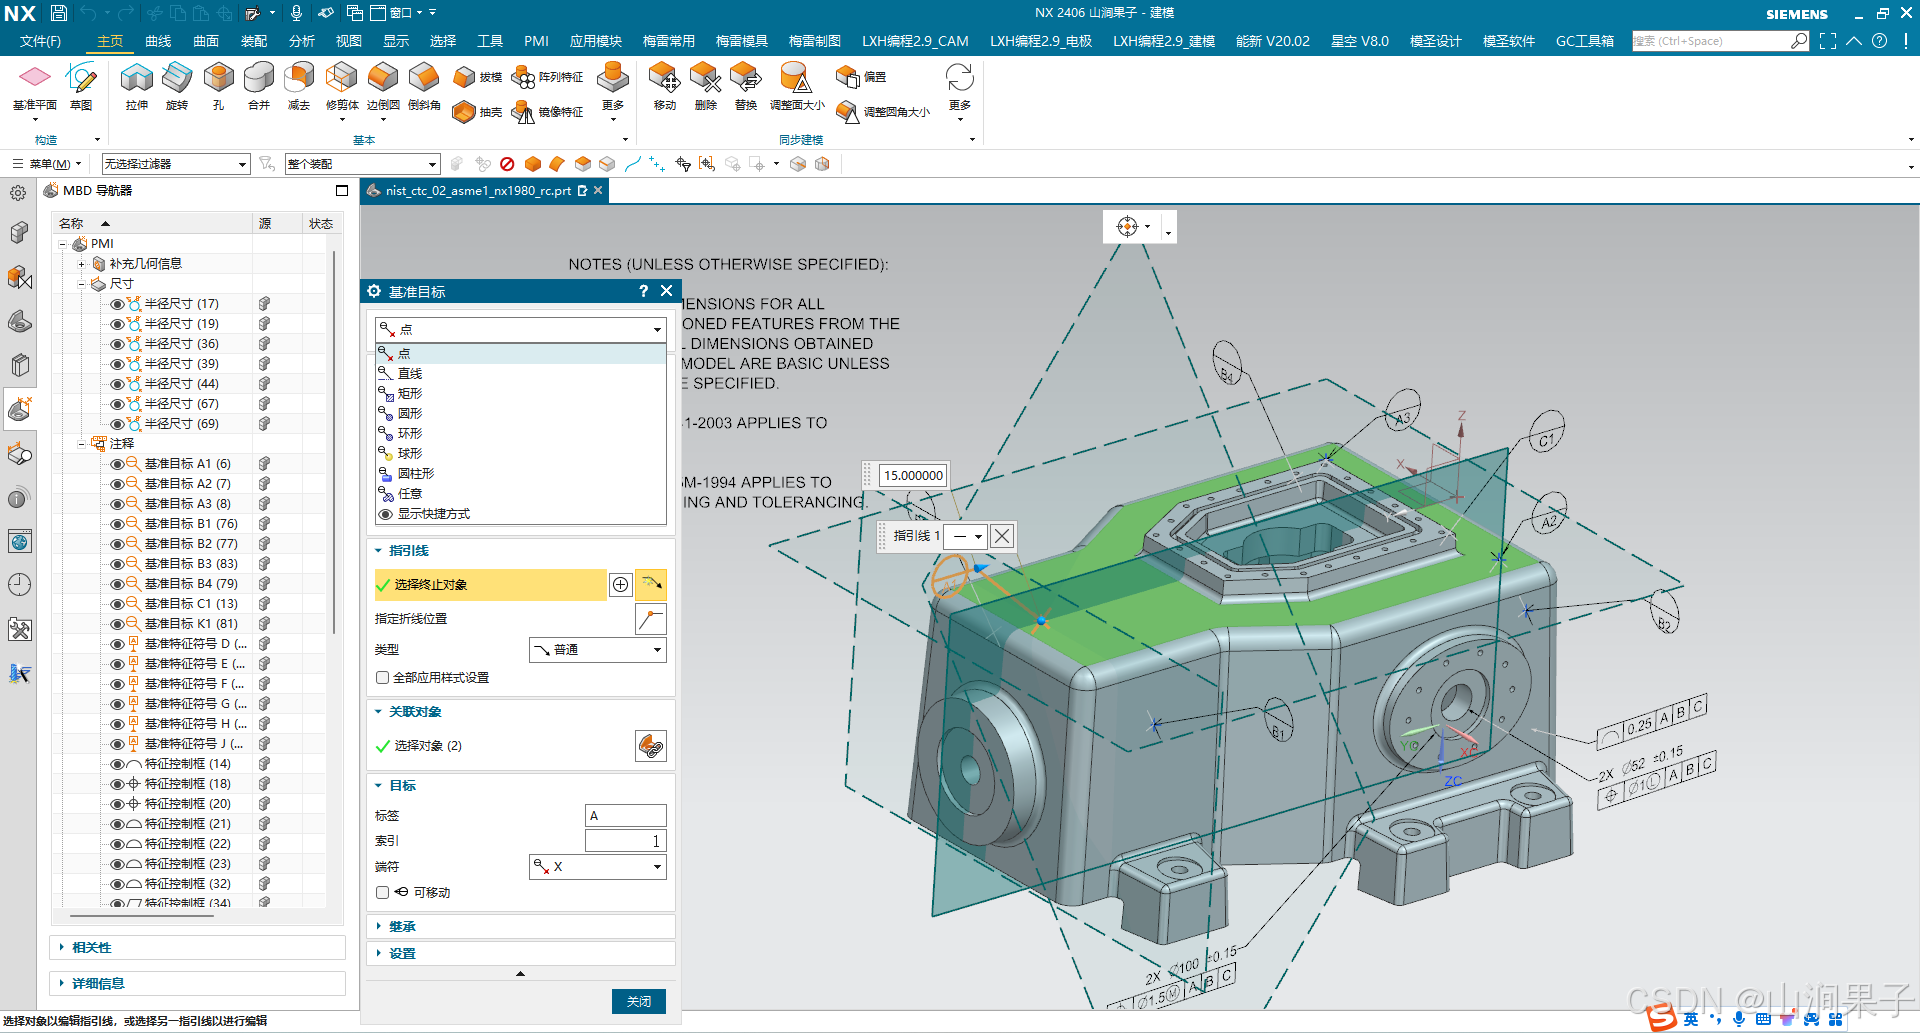Click the 15.000000 value box in viewport

click(x=912, y=475)
